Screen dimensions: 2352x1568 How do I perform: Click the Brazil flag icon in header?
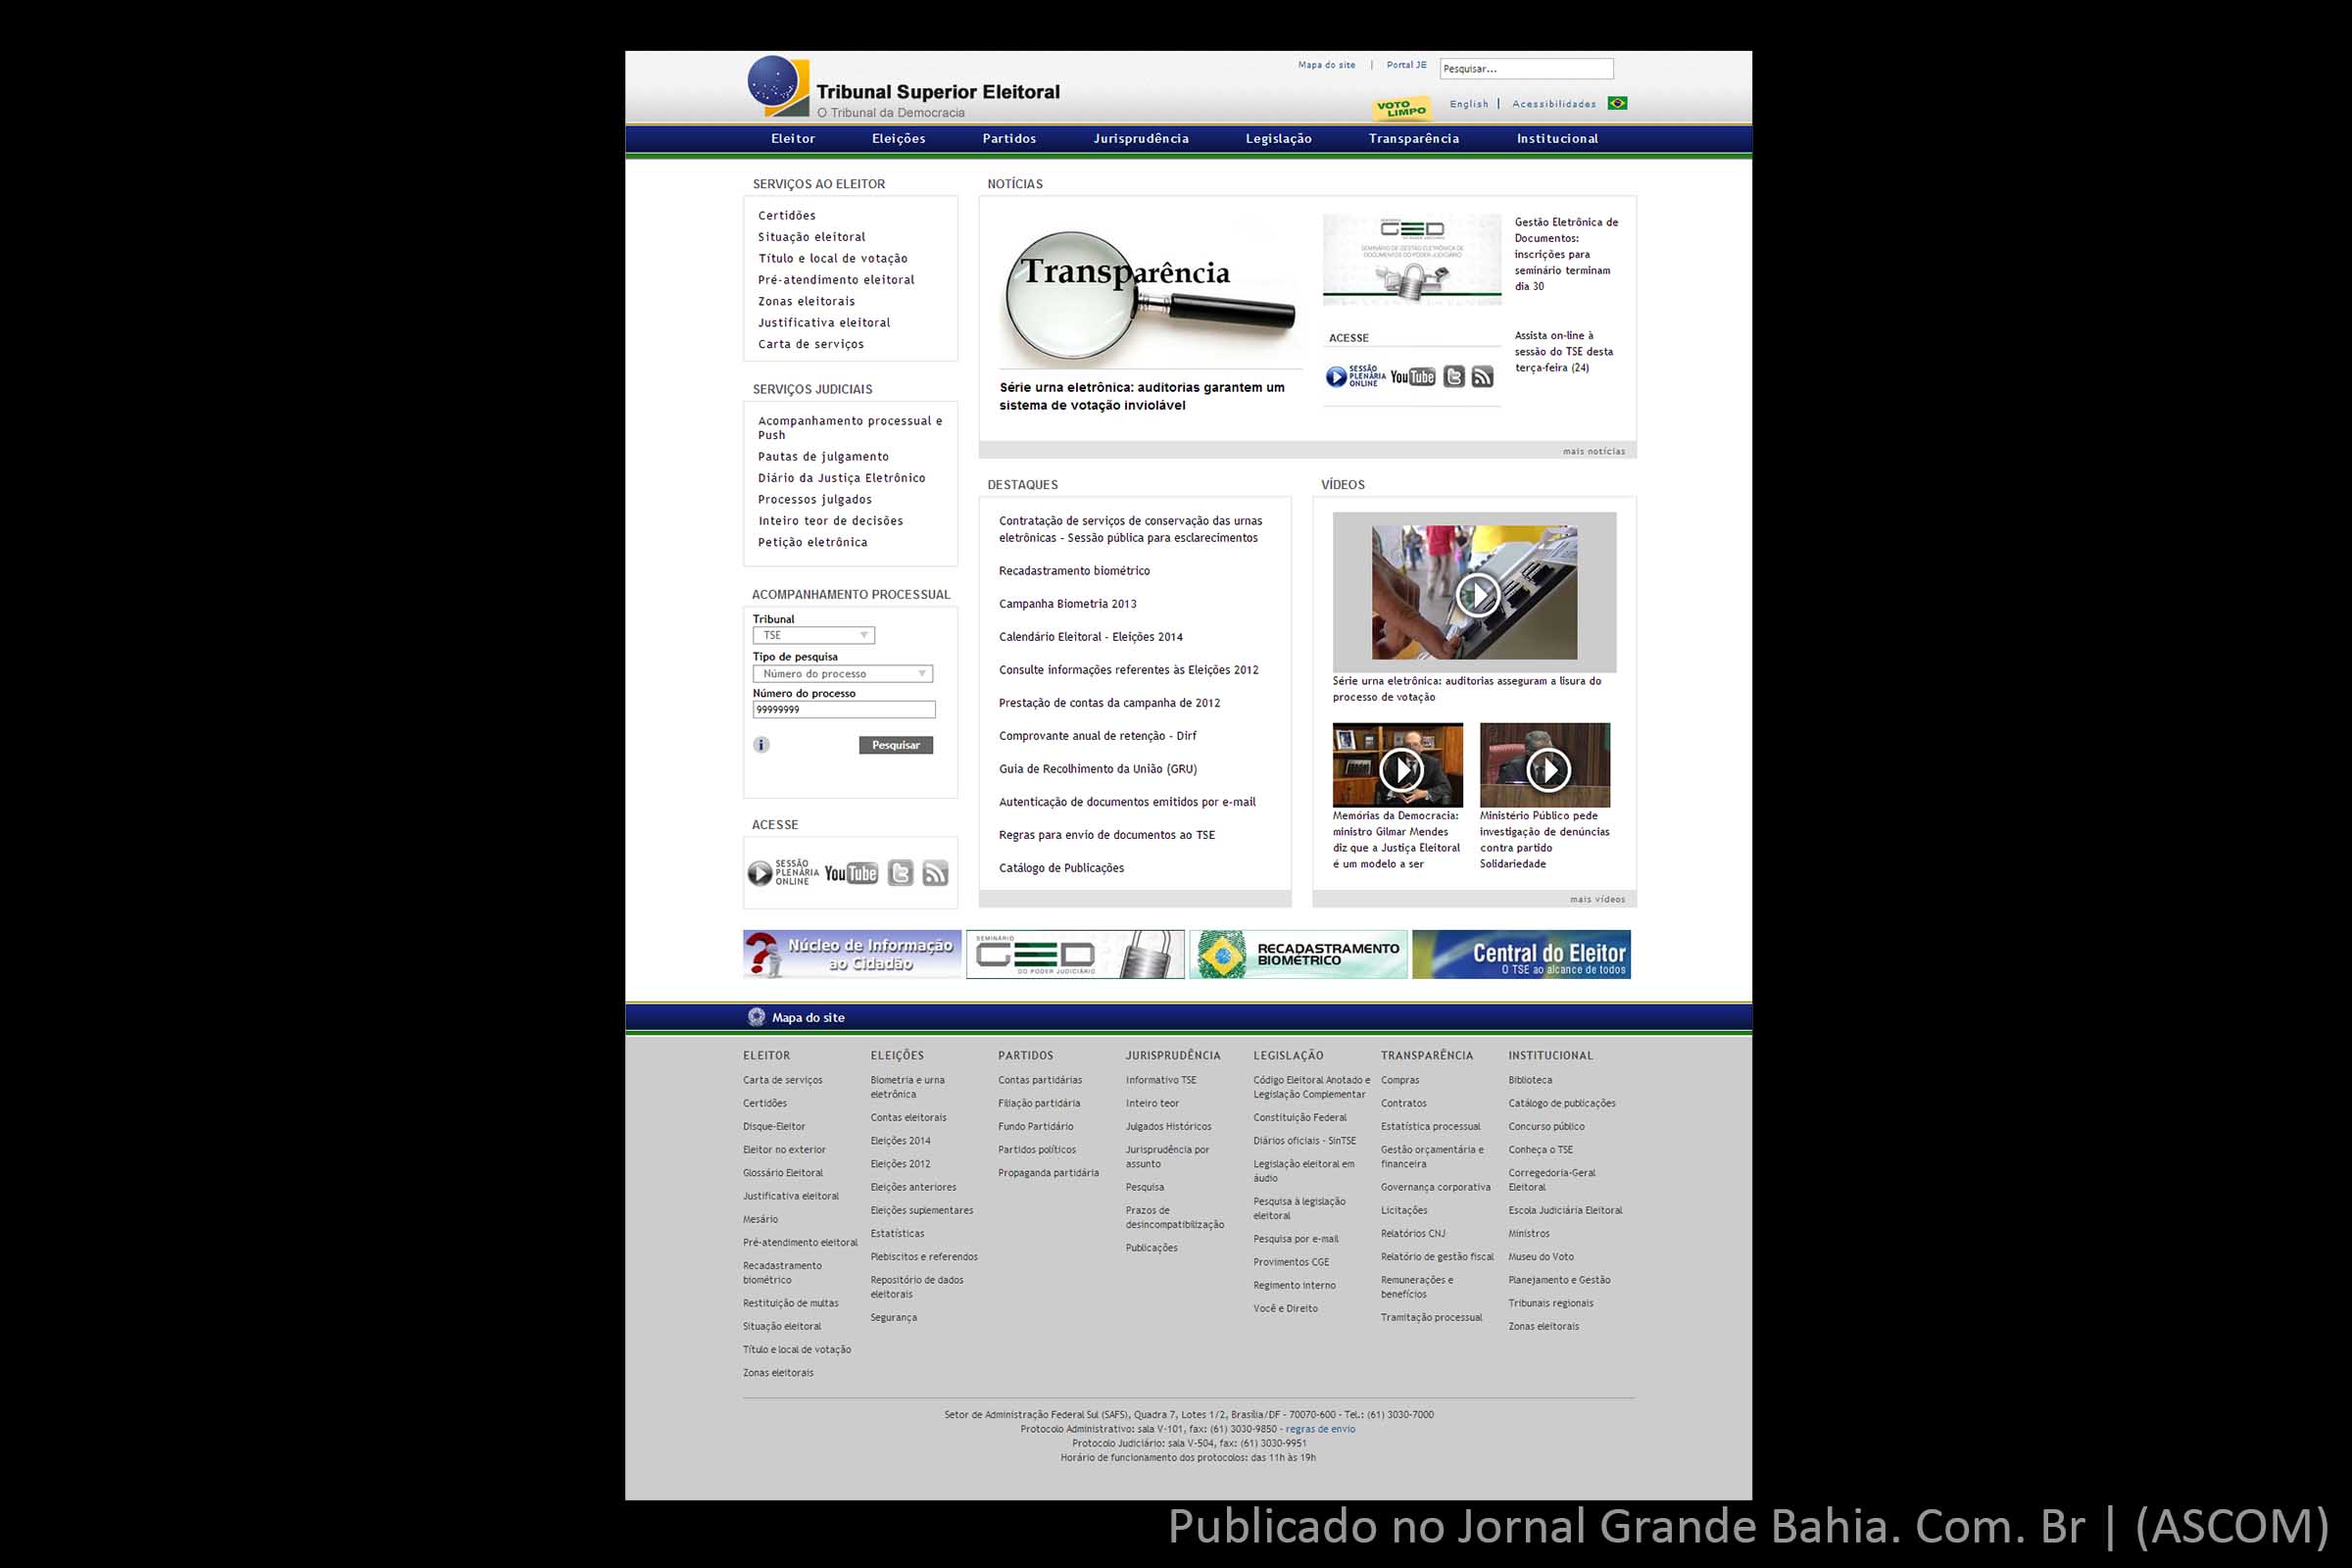coord(1617,103)
